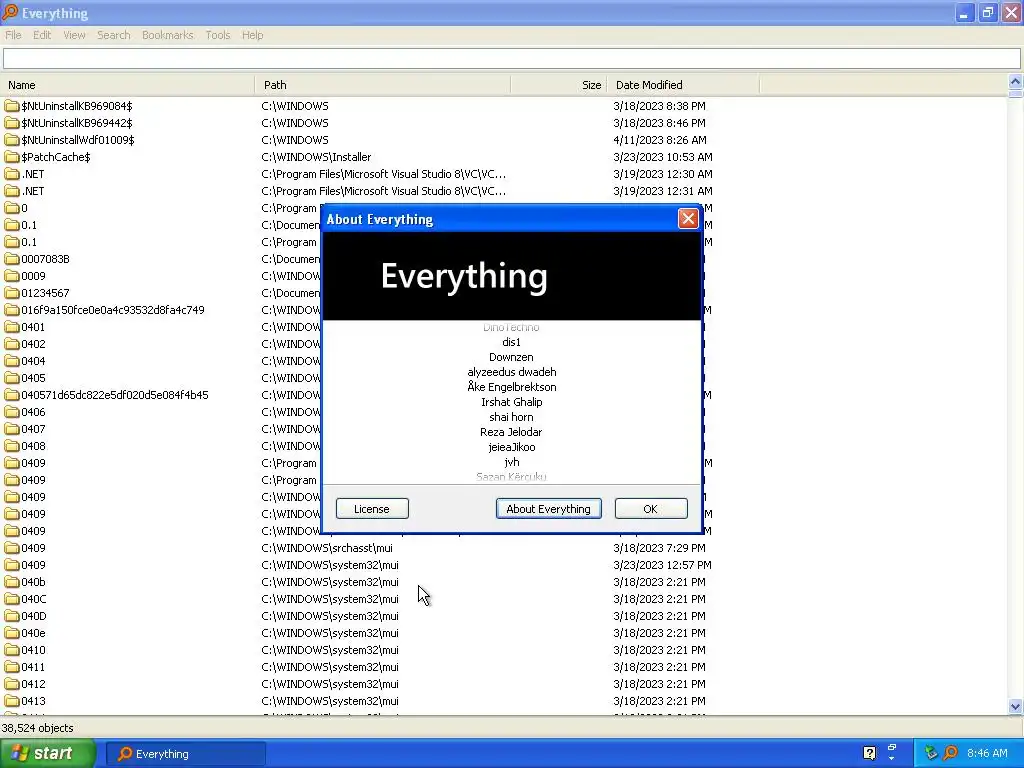Click the folder icon for 0410

click(x=12, y=649)
